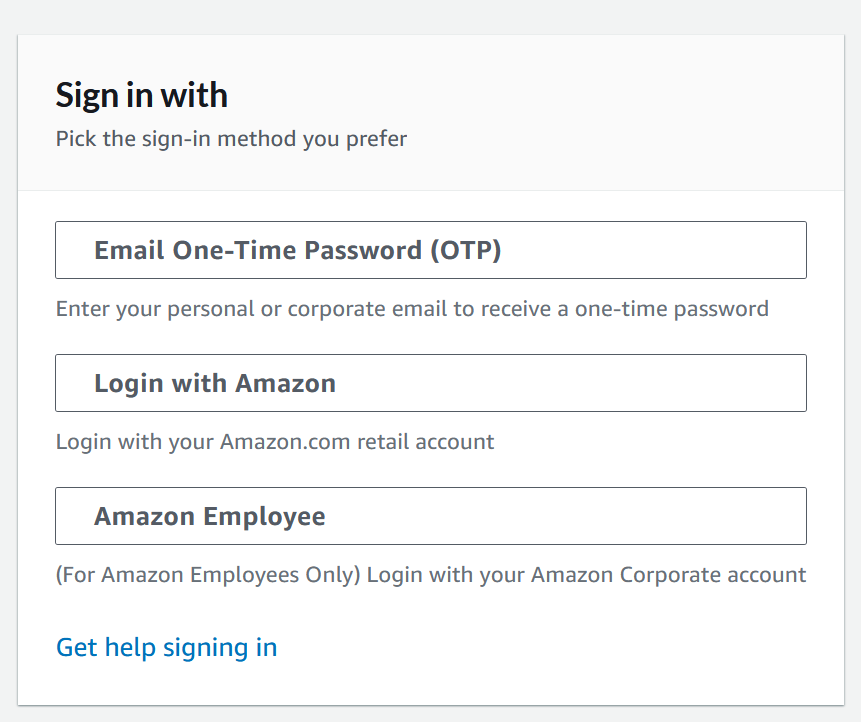Click 'Pick the sign-in method you prefer' text

coord(231,138)
